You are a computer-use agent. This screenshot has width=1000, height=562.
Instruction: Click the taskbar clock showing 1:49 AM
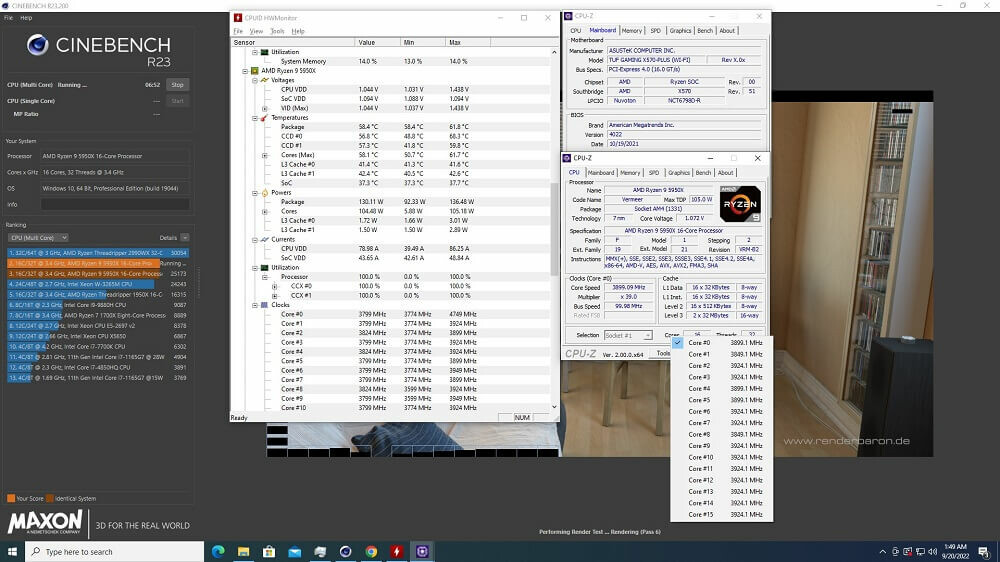[x=955, y=552]
